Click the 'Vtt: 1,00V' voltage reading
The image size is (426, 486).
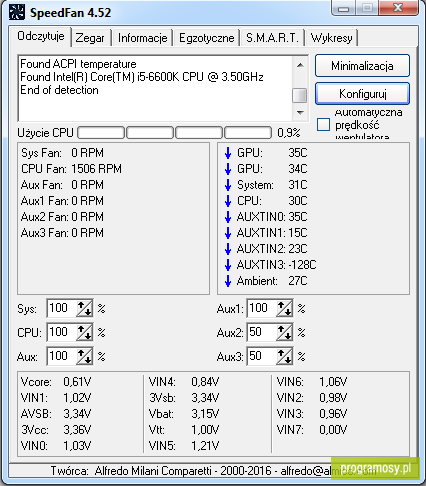coord(184,430)
